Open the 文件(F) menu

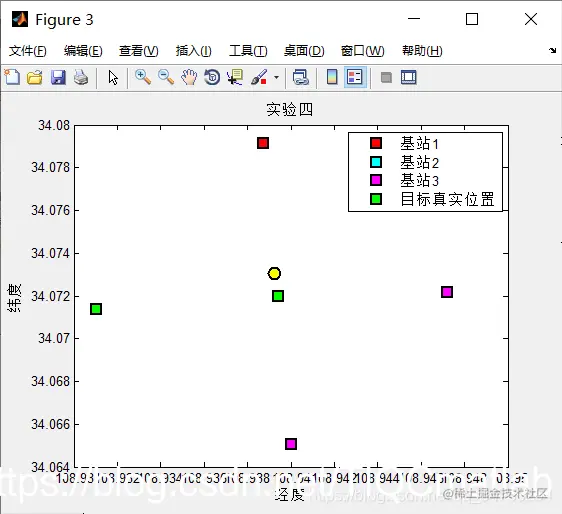[28, 51]
